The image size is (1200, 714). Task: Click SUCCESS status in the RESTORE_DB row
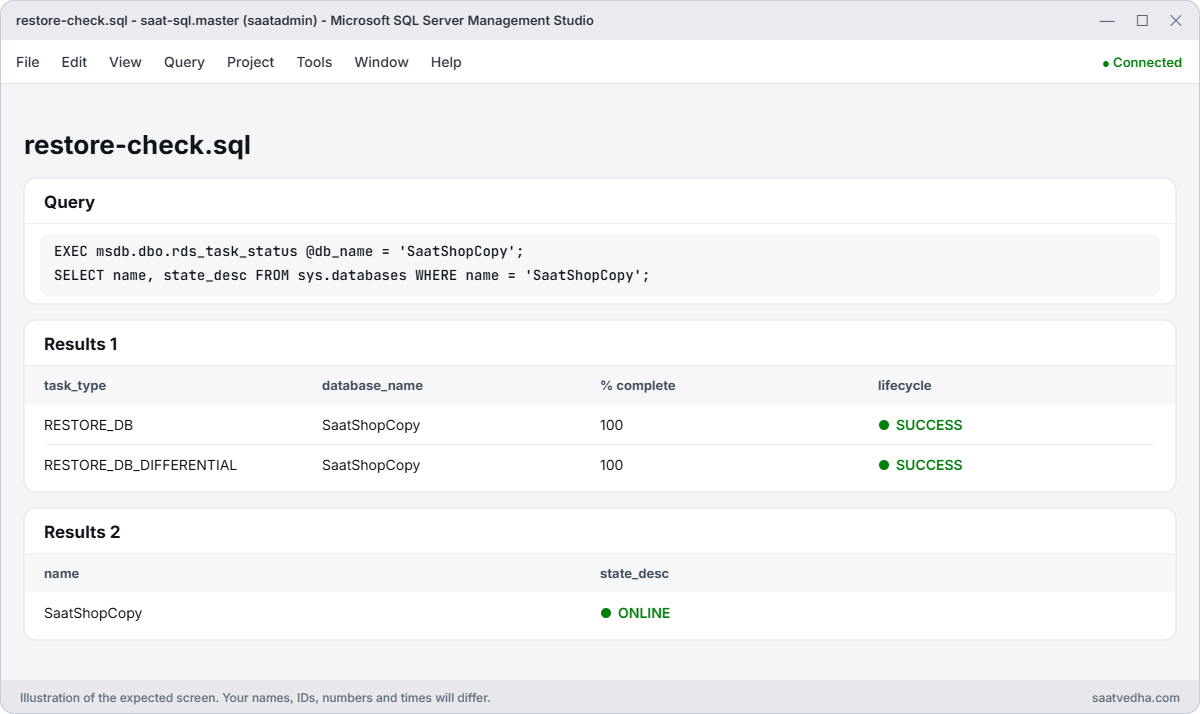(x=920, y=425)
